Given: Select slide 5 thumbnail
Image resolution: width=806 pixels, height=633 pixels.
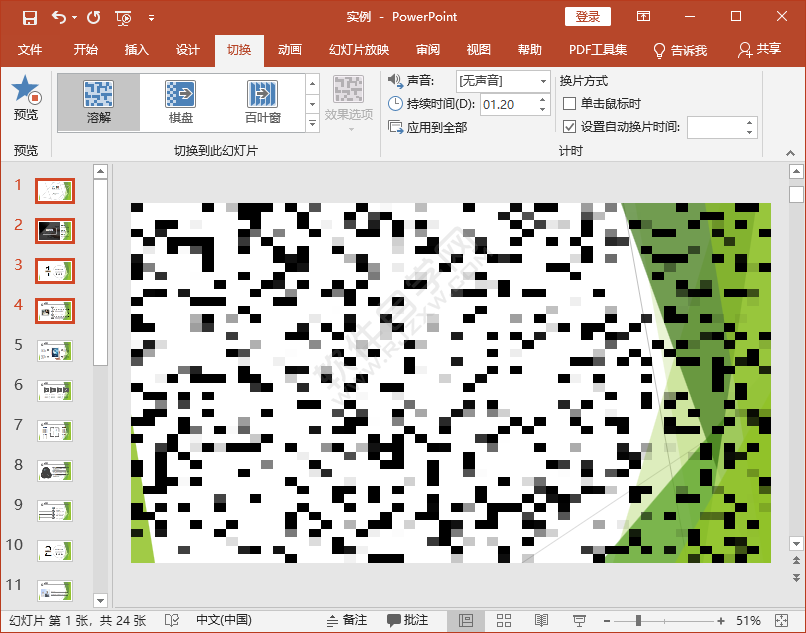Looking at the screenshot, I should (x=55, y=351).
